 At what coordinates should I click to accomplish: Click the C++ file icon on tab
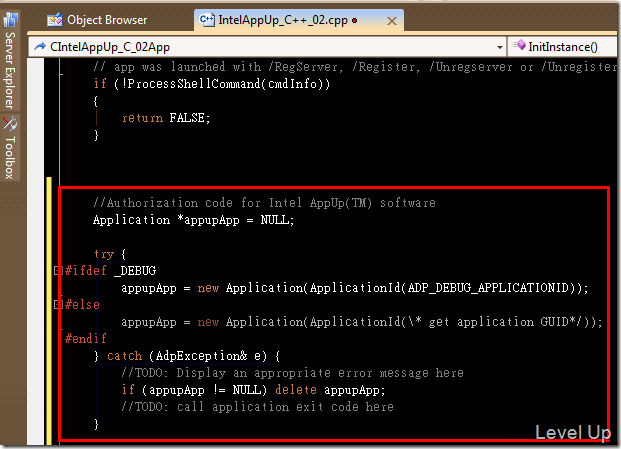(x=206, y=19)
